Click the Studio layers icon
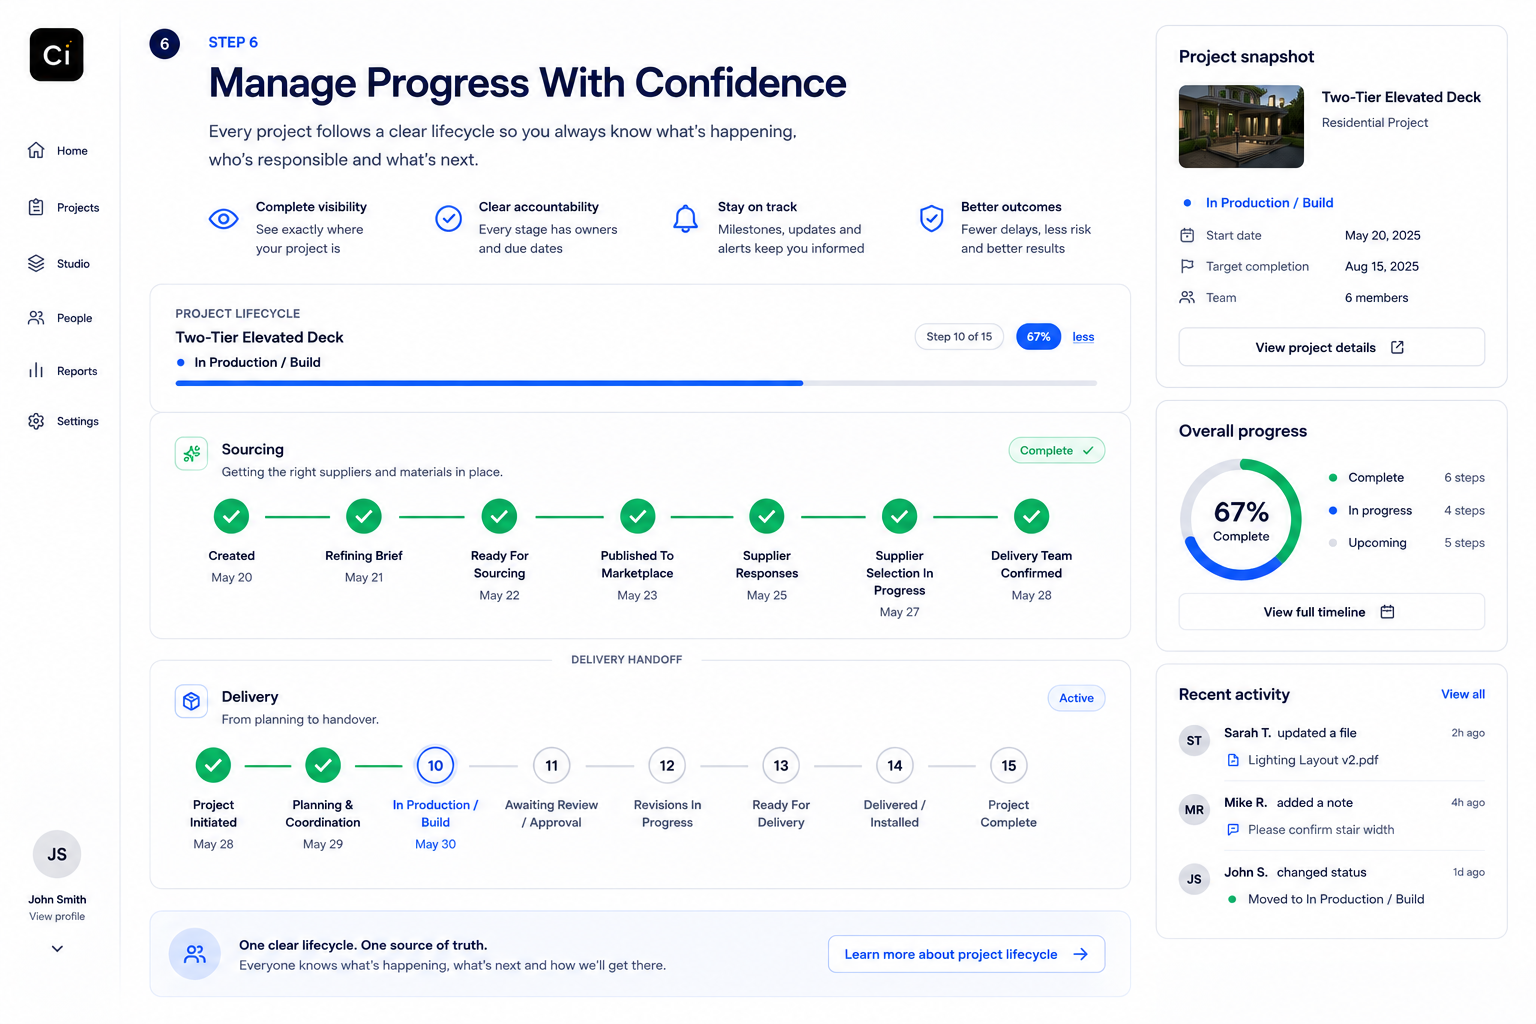The height and width of the screenshot is (1024, 1536). pos(36,263)
